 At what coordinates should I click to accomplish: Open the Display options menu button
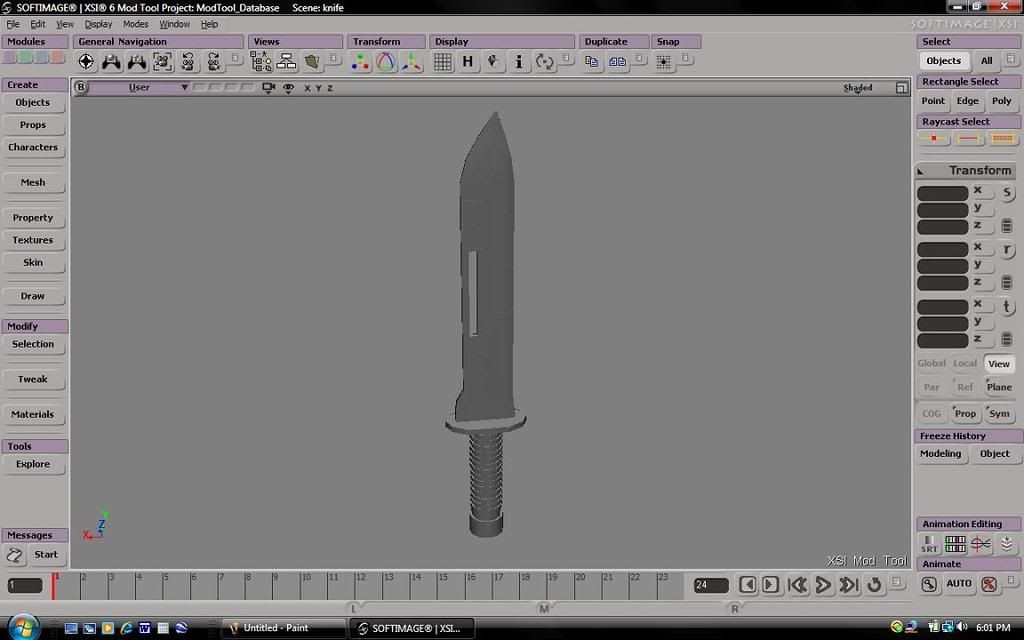567,58
